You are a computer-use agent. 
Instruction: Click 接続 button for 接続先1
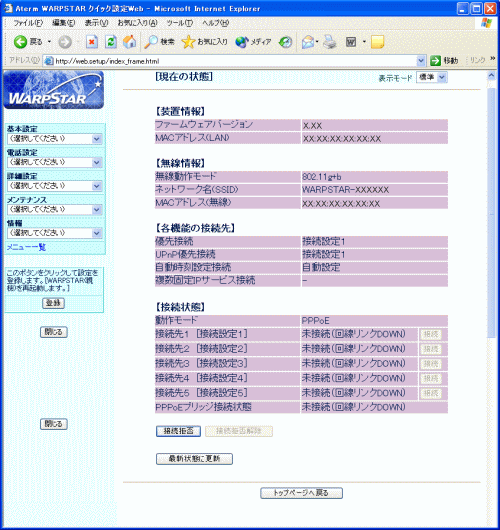(x=431, y=335)
